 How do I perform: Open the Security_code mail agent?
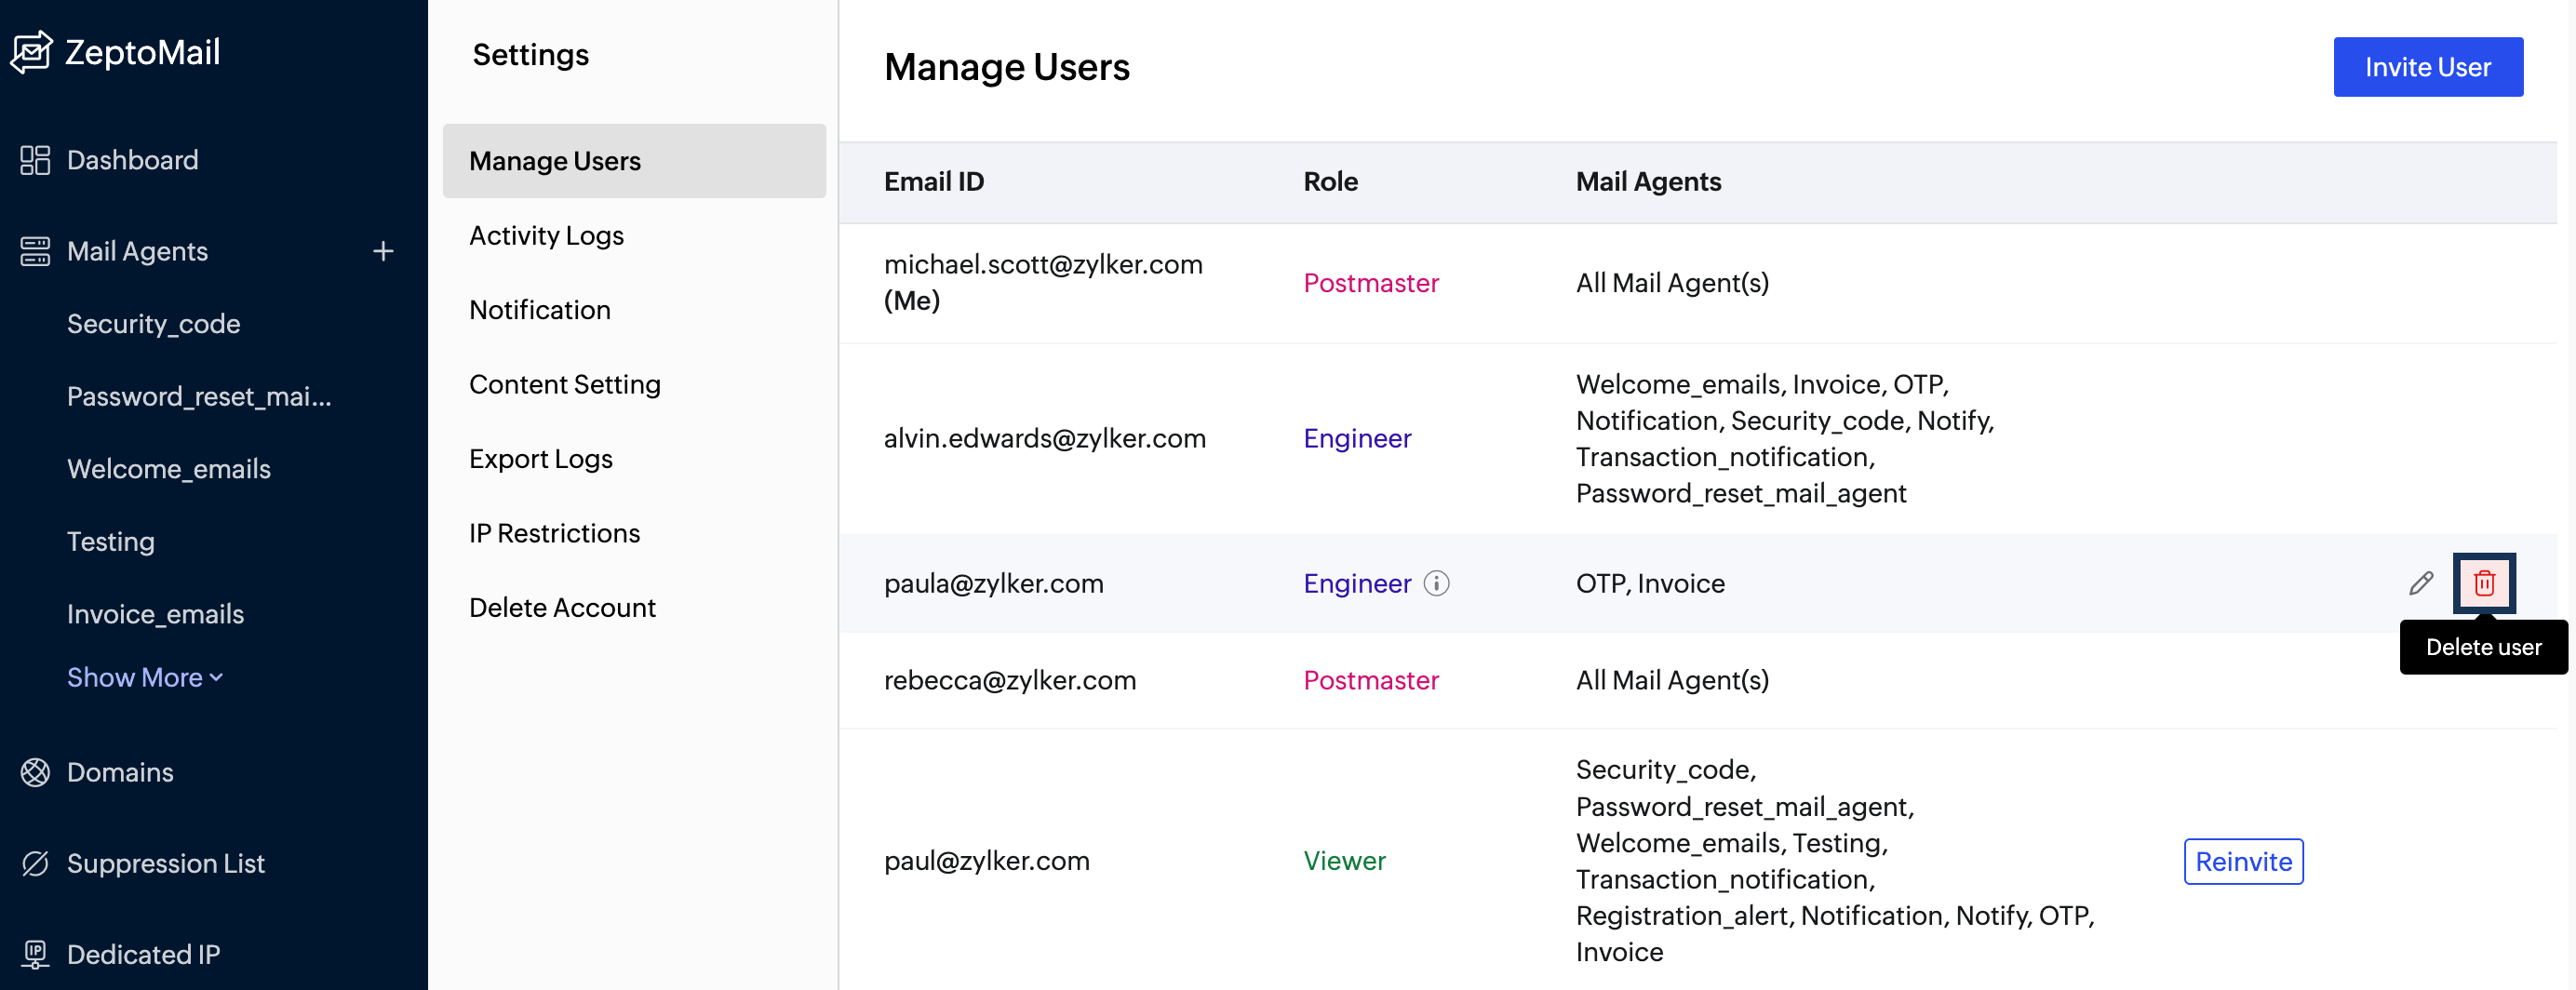coord(153,324)
